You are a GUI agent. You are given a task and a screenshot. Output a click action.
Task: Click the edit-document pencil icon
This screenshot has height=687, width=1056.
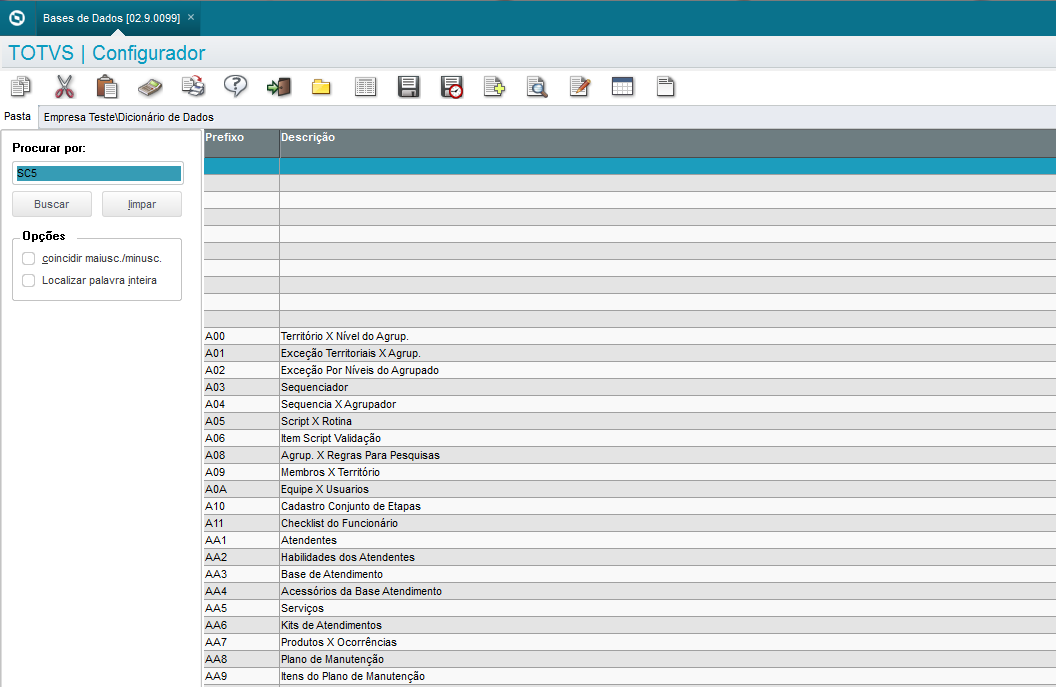pos(580,87)
